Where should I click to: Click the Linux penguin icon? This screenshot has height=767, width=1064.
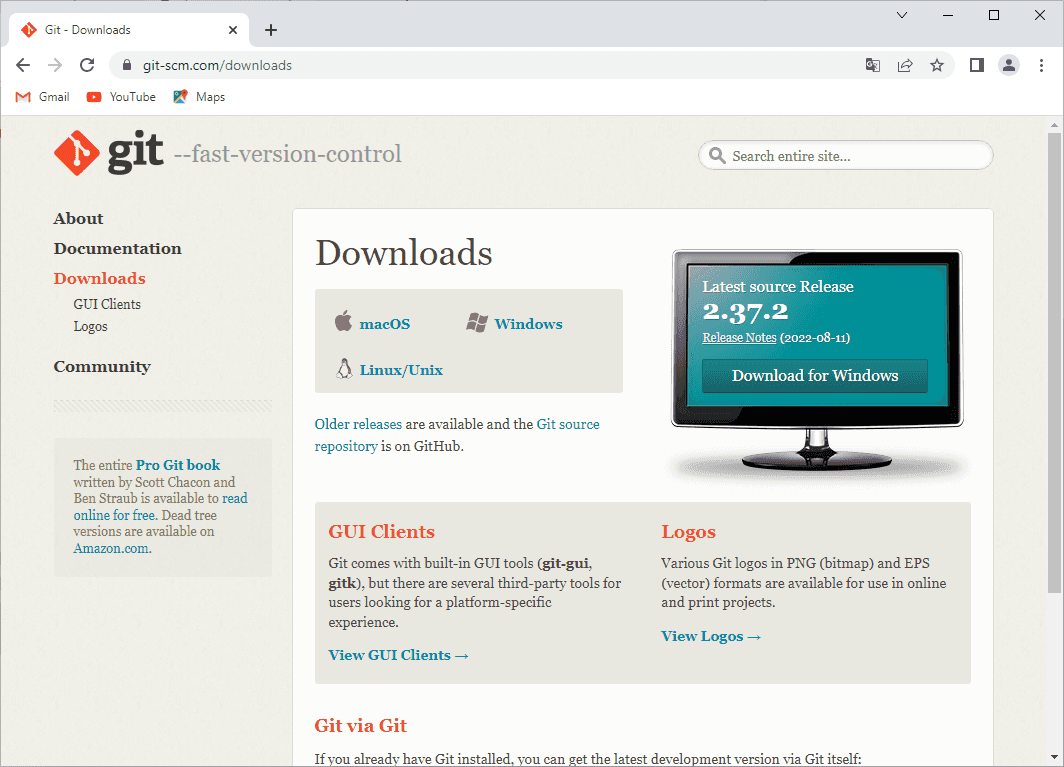tap(344, 369)
